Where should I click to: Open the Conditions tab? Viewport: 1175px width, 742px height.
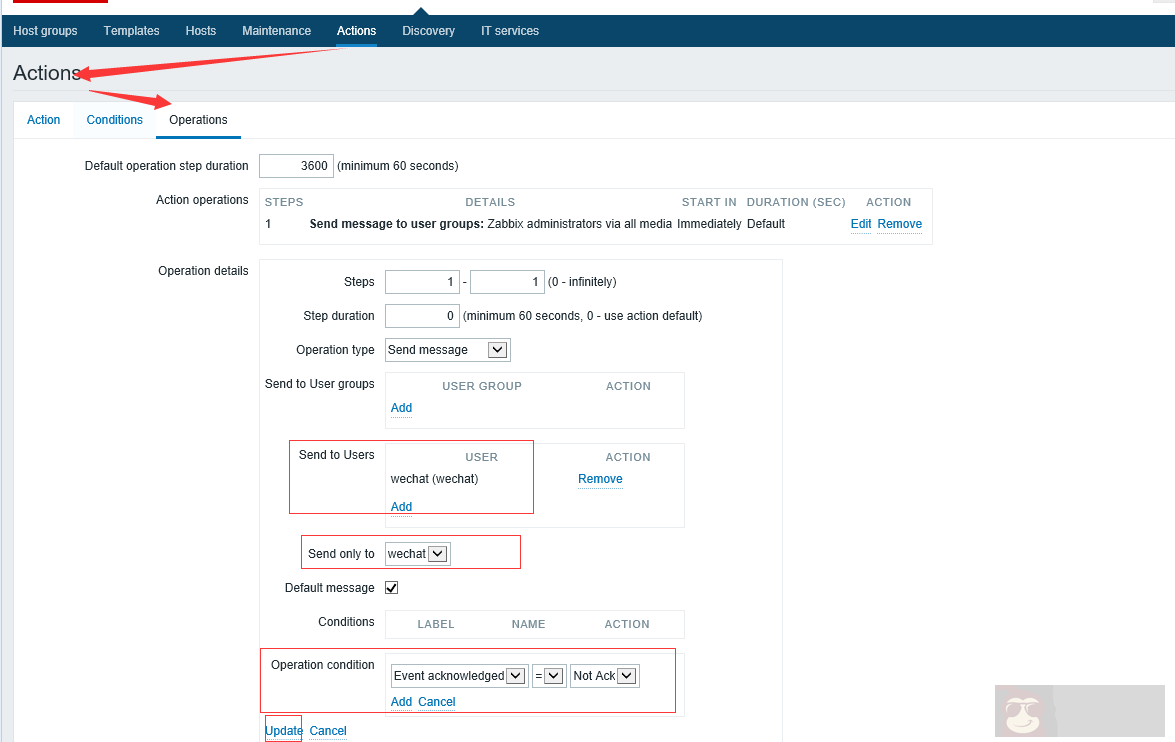(x=114, y=119)
